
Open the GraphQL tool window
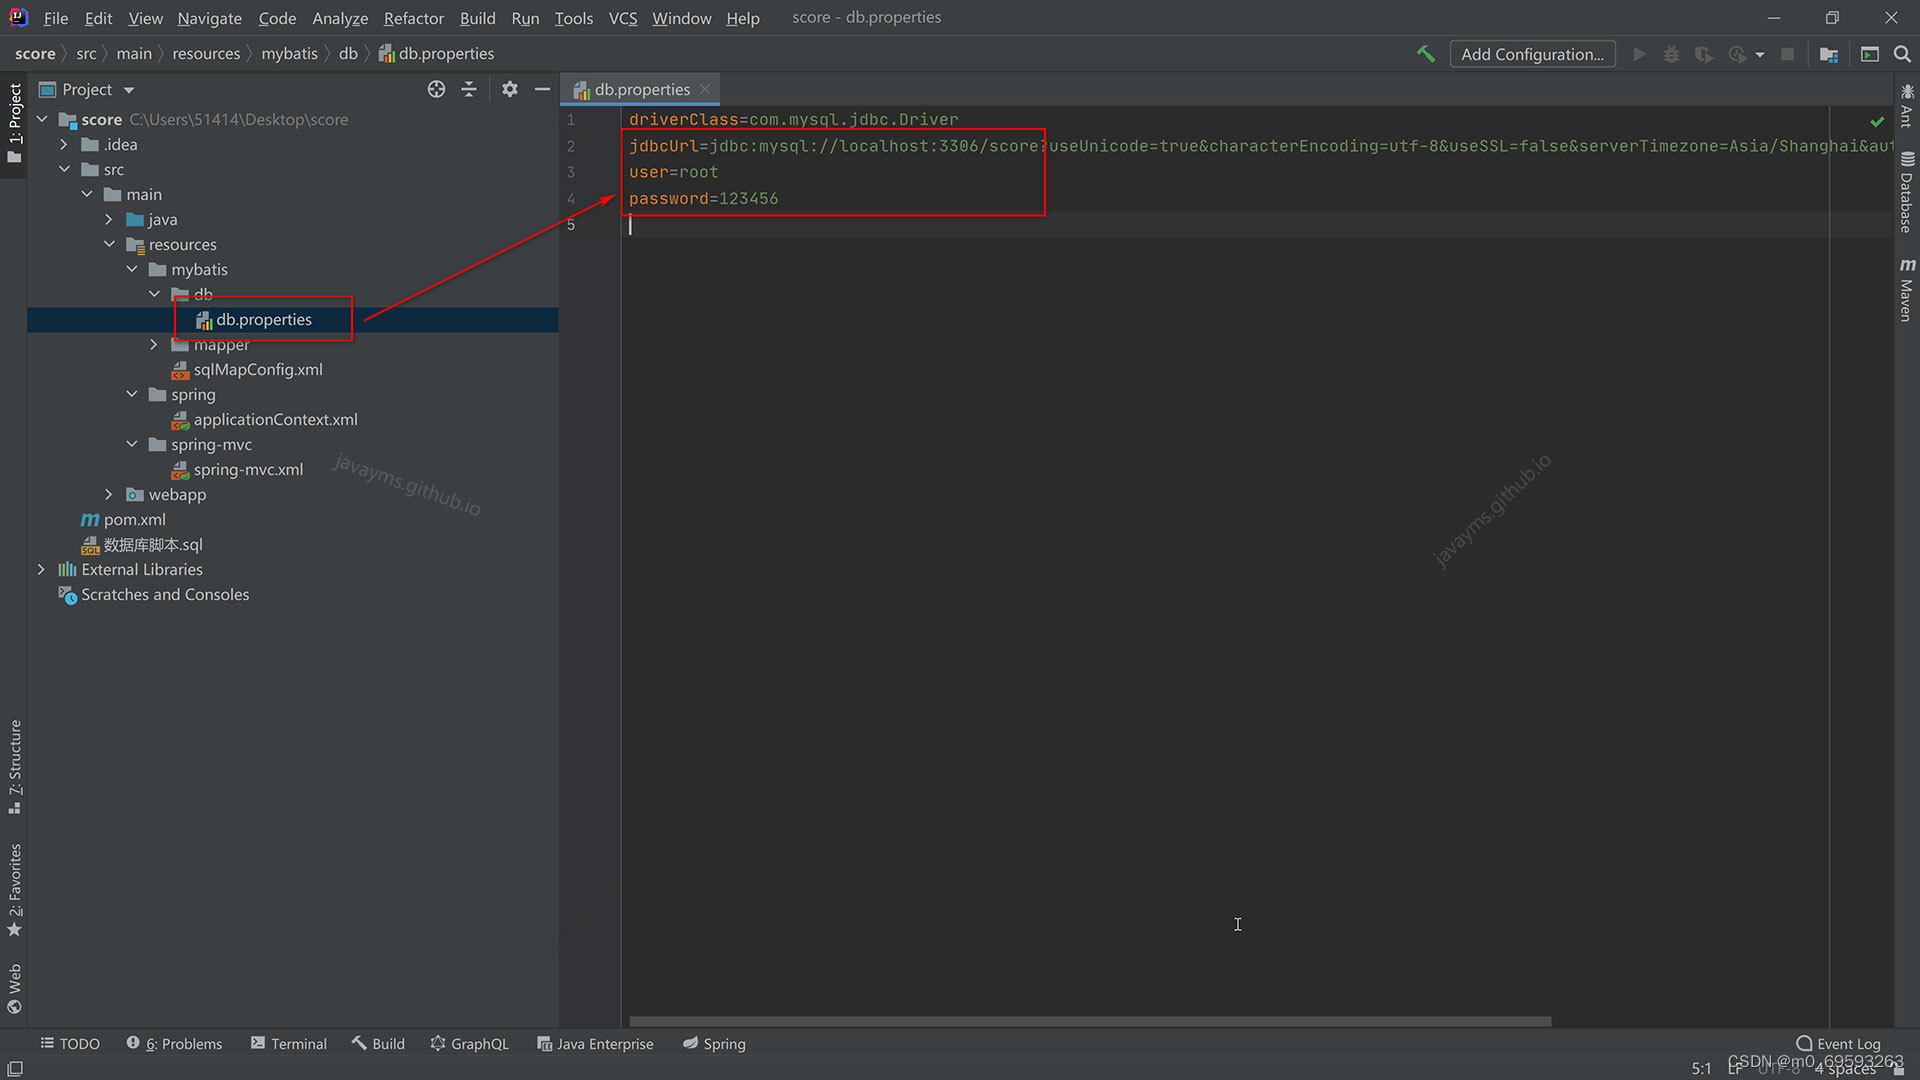pos(469,1043)
